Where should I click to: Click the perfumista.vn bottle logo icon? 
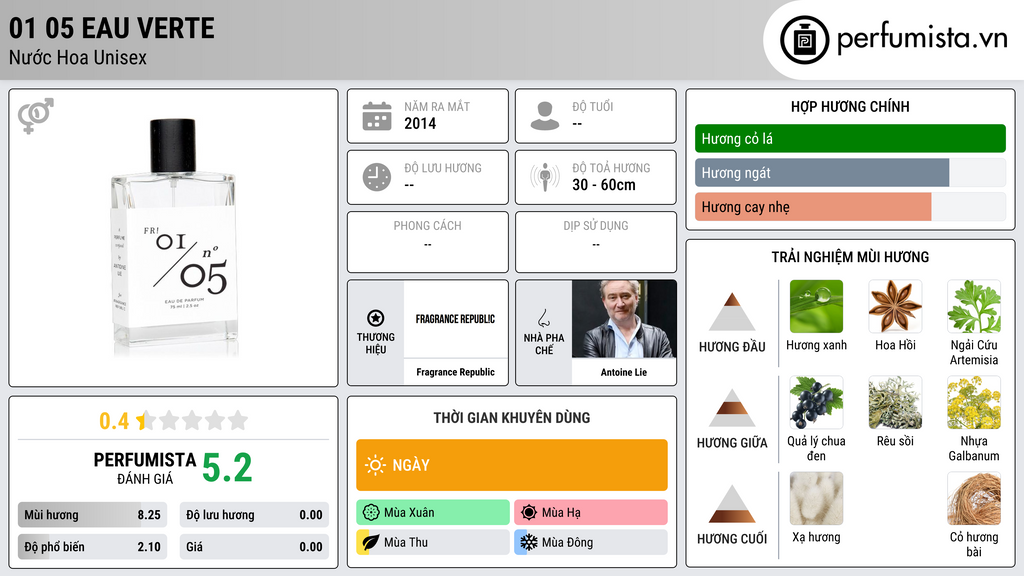(x=804, y=40)
